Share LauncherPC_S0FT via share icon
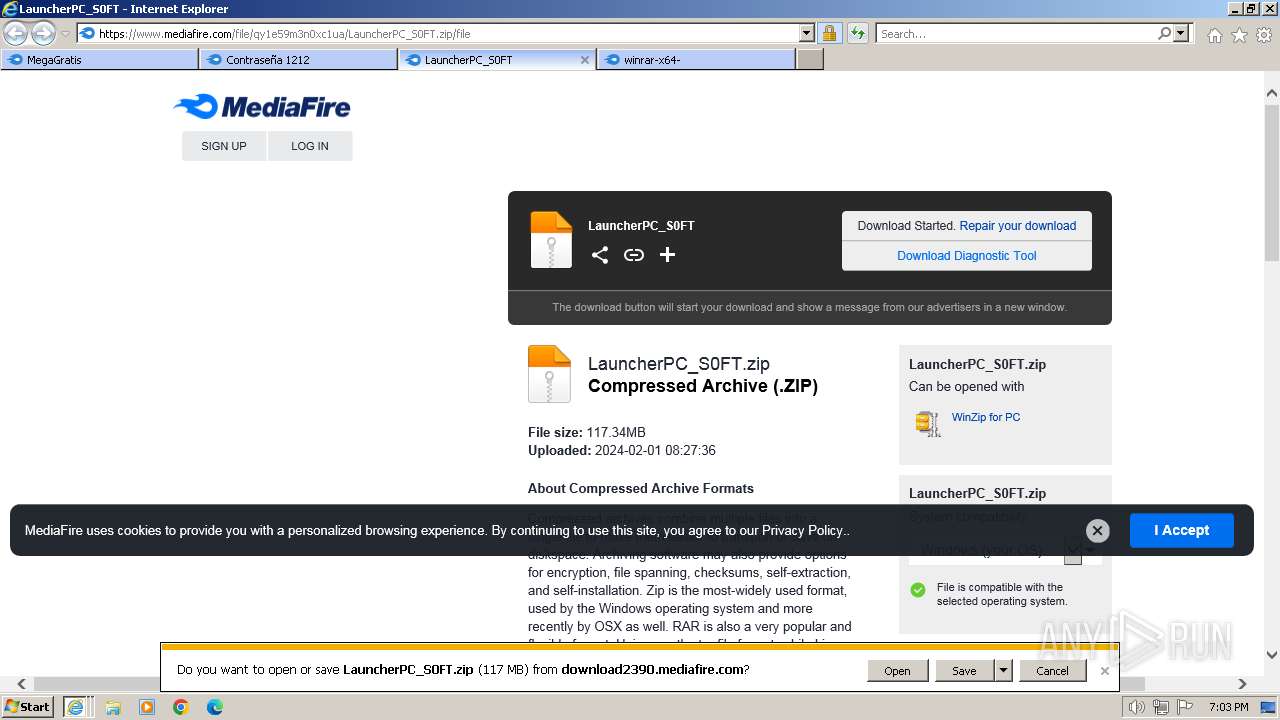The height and width of the screenshot is (720, 1280). coord(600,255)
